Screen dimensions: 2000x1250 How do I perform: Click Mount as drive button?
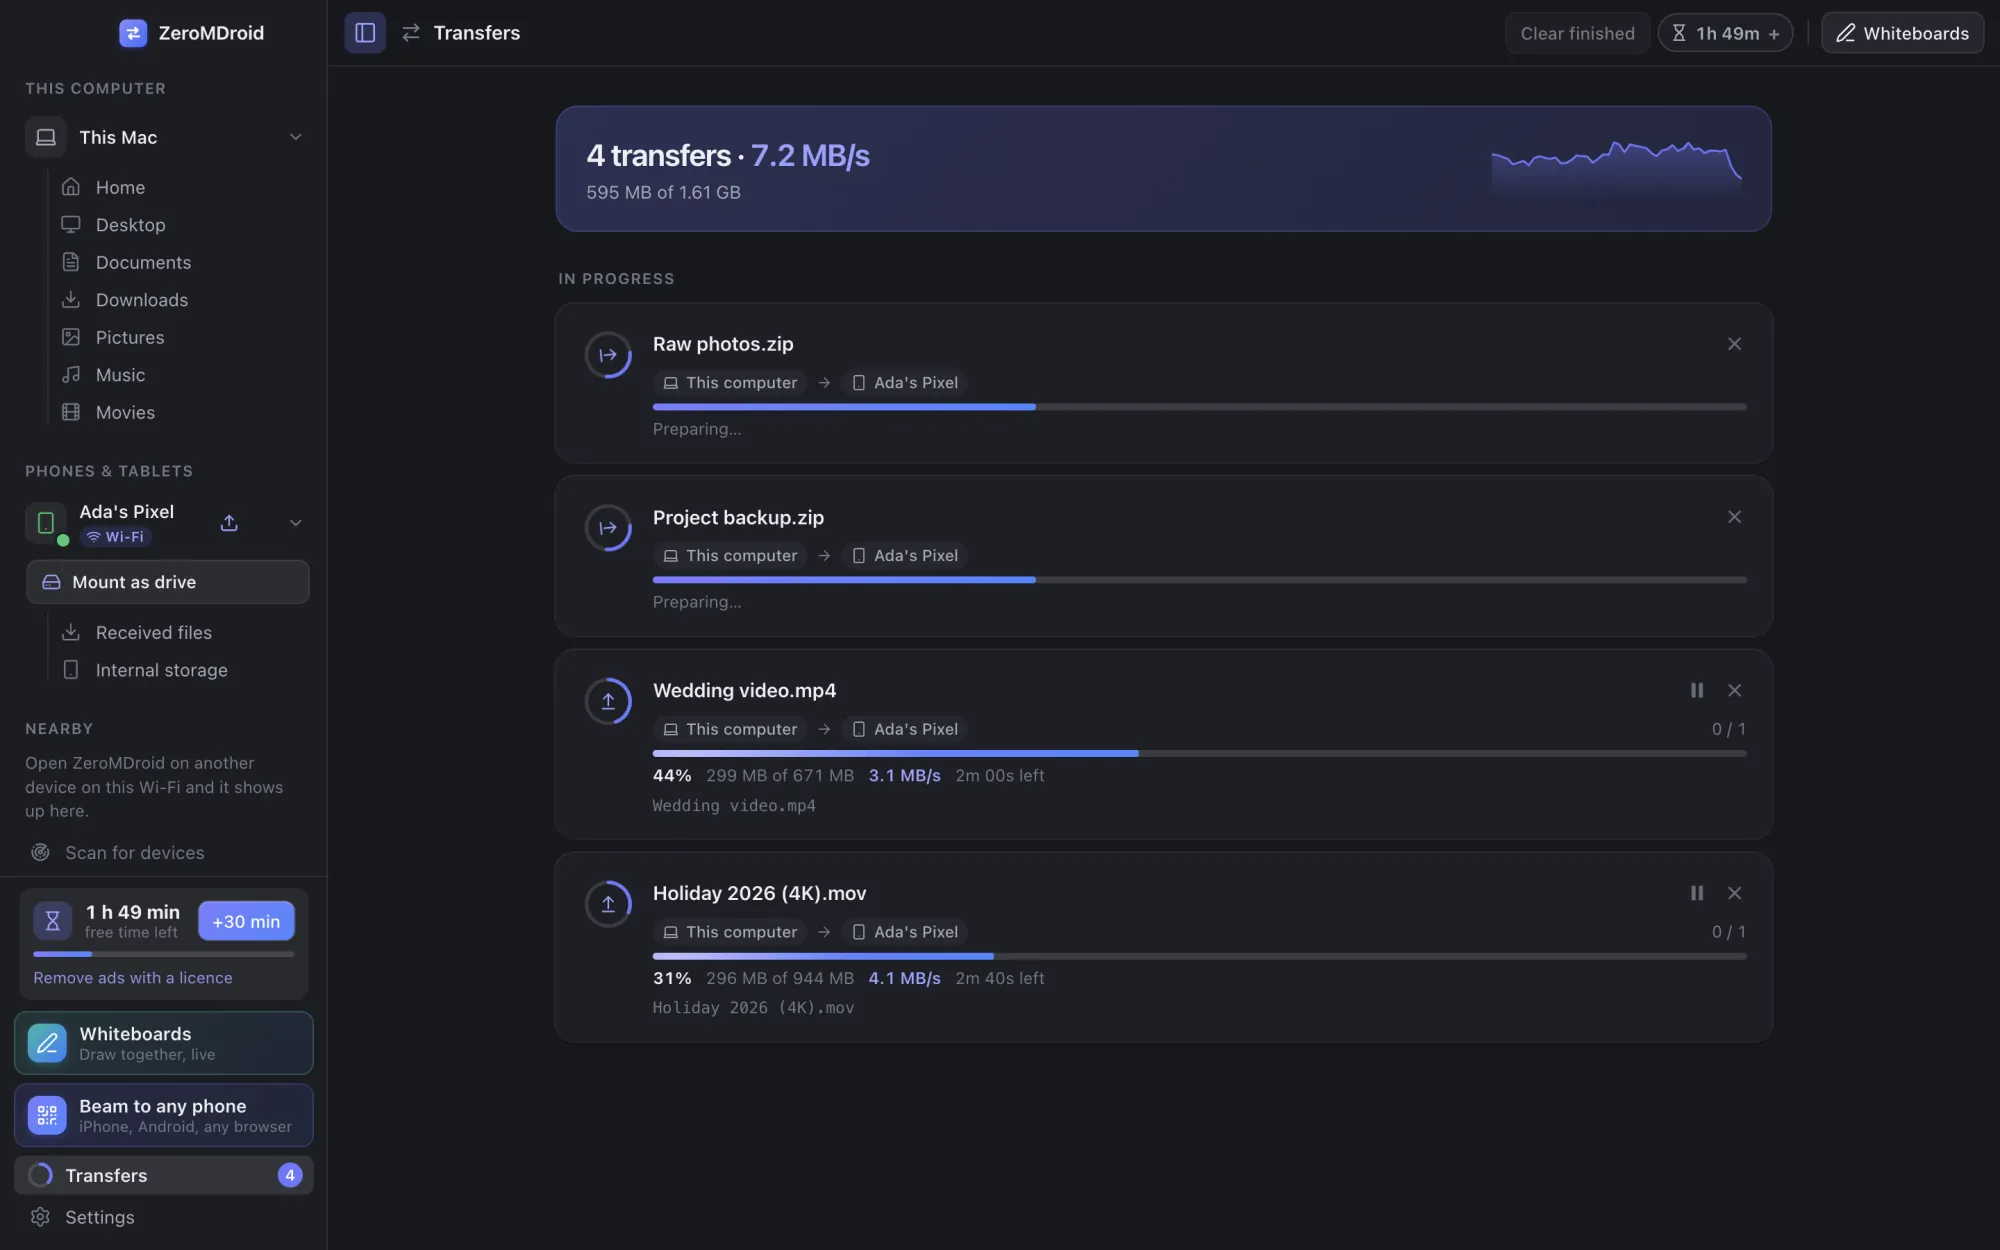168,582
